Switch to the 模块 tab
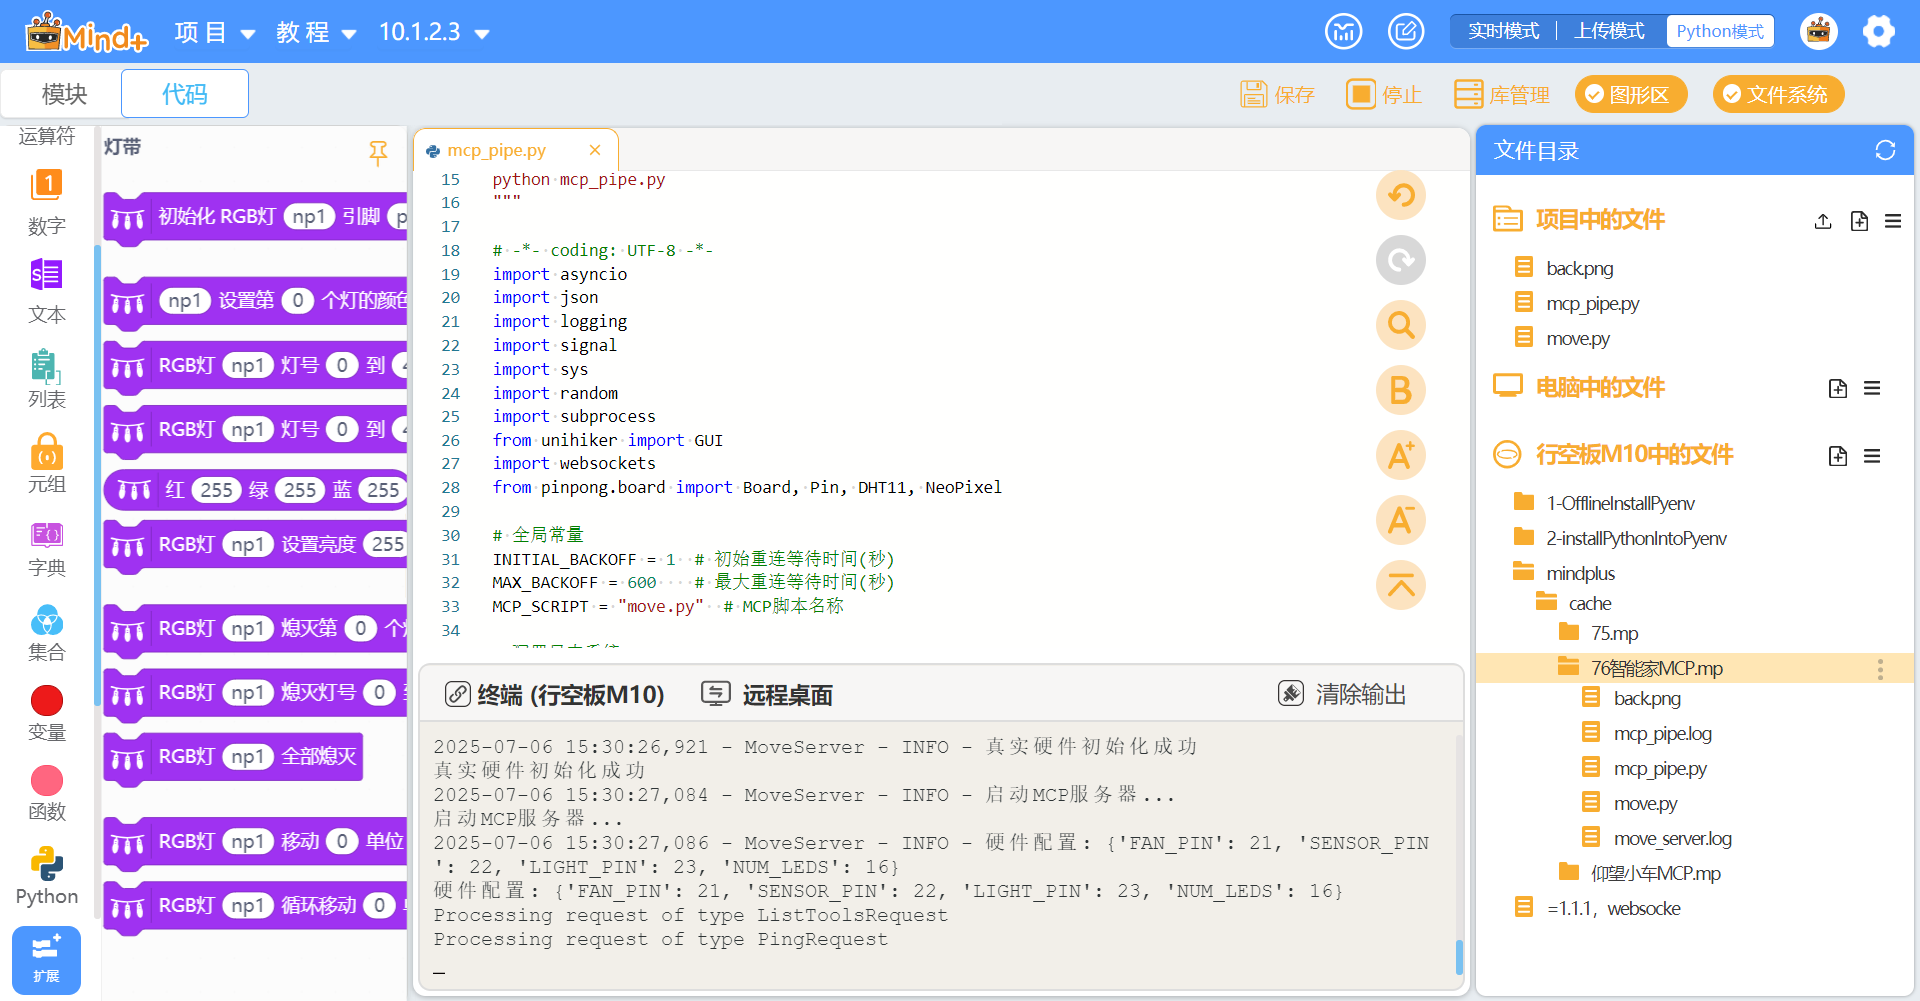This screenshot has height=1001, width=1920. click(64, 94)
